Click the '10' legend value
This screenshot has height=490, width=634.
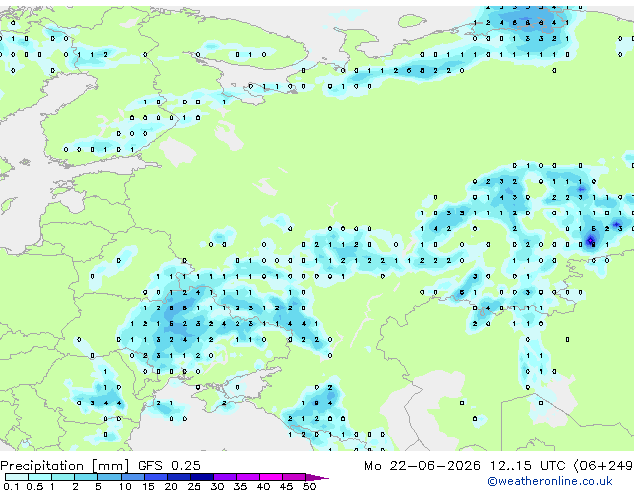tap(125, 486)
